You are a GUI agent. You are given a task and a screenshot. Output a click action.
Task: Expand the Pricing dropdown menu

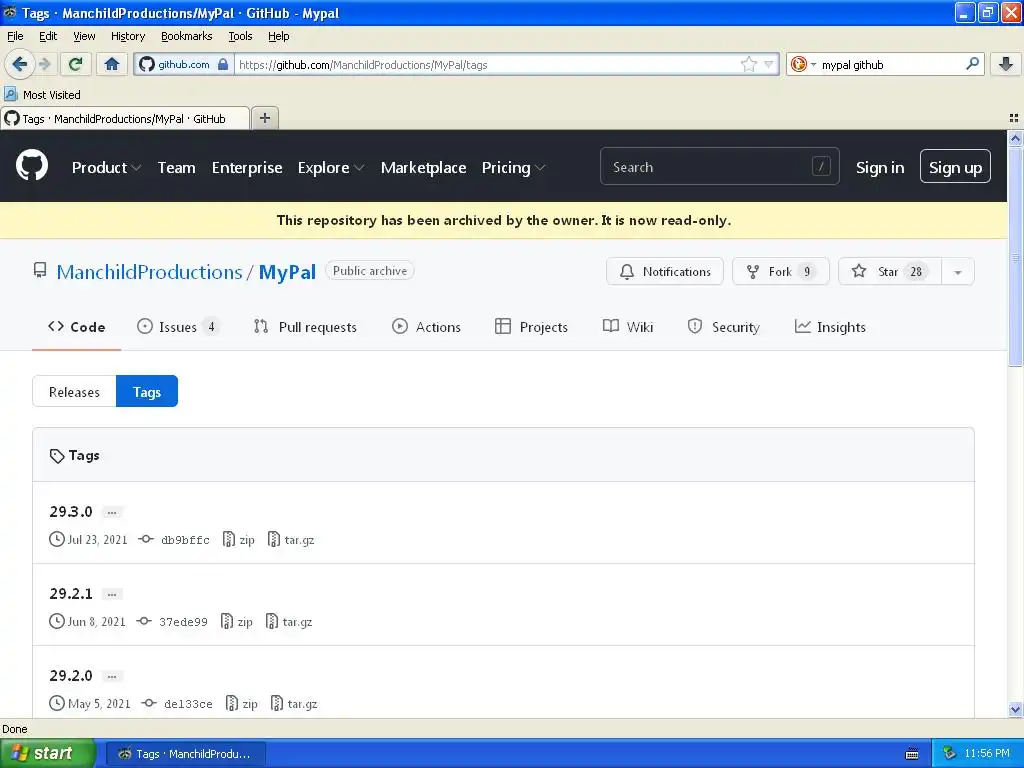tap(513, 168)
